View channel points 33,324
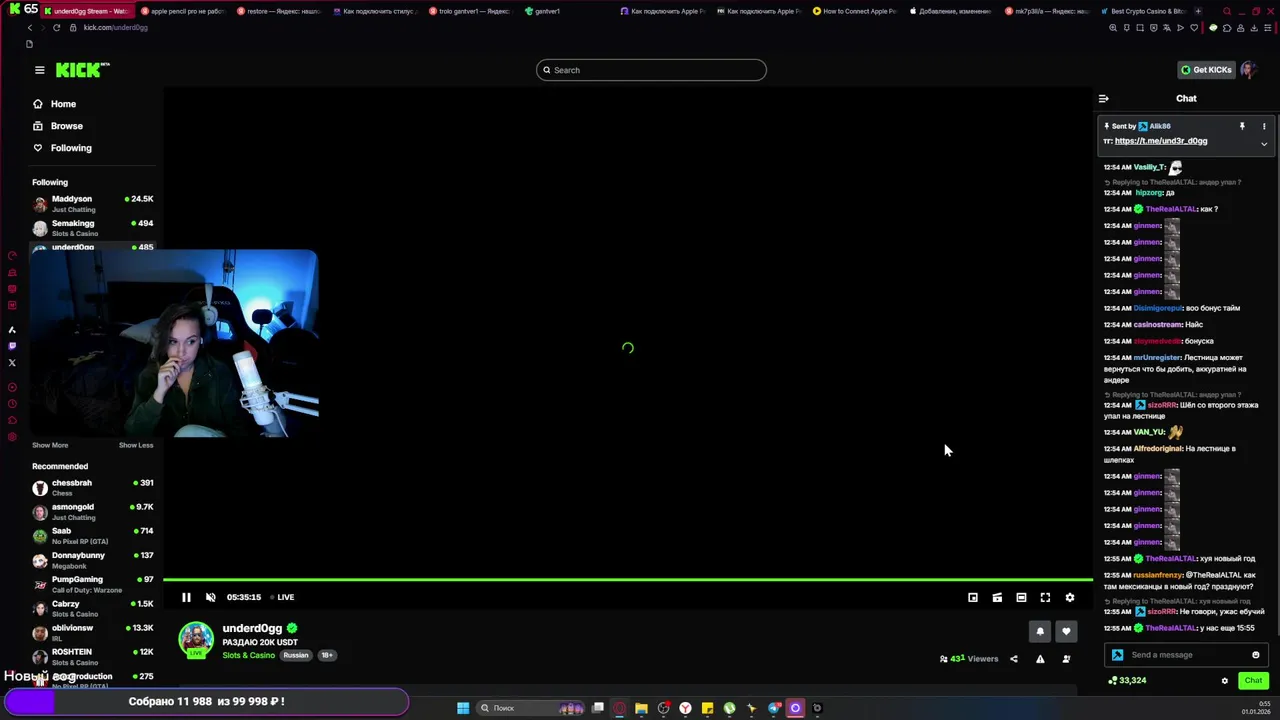The height and width of the screenshot is (720, 1280). [x=1127, y=681]
